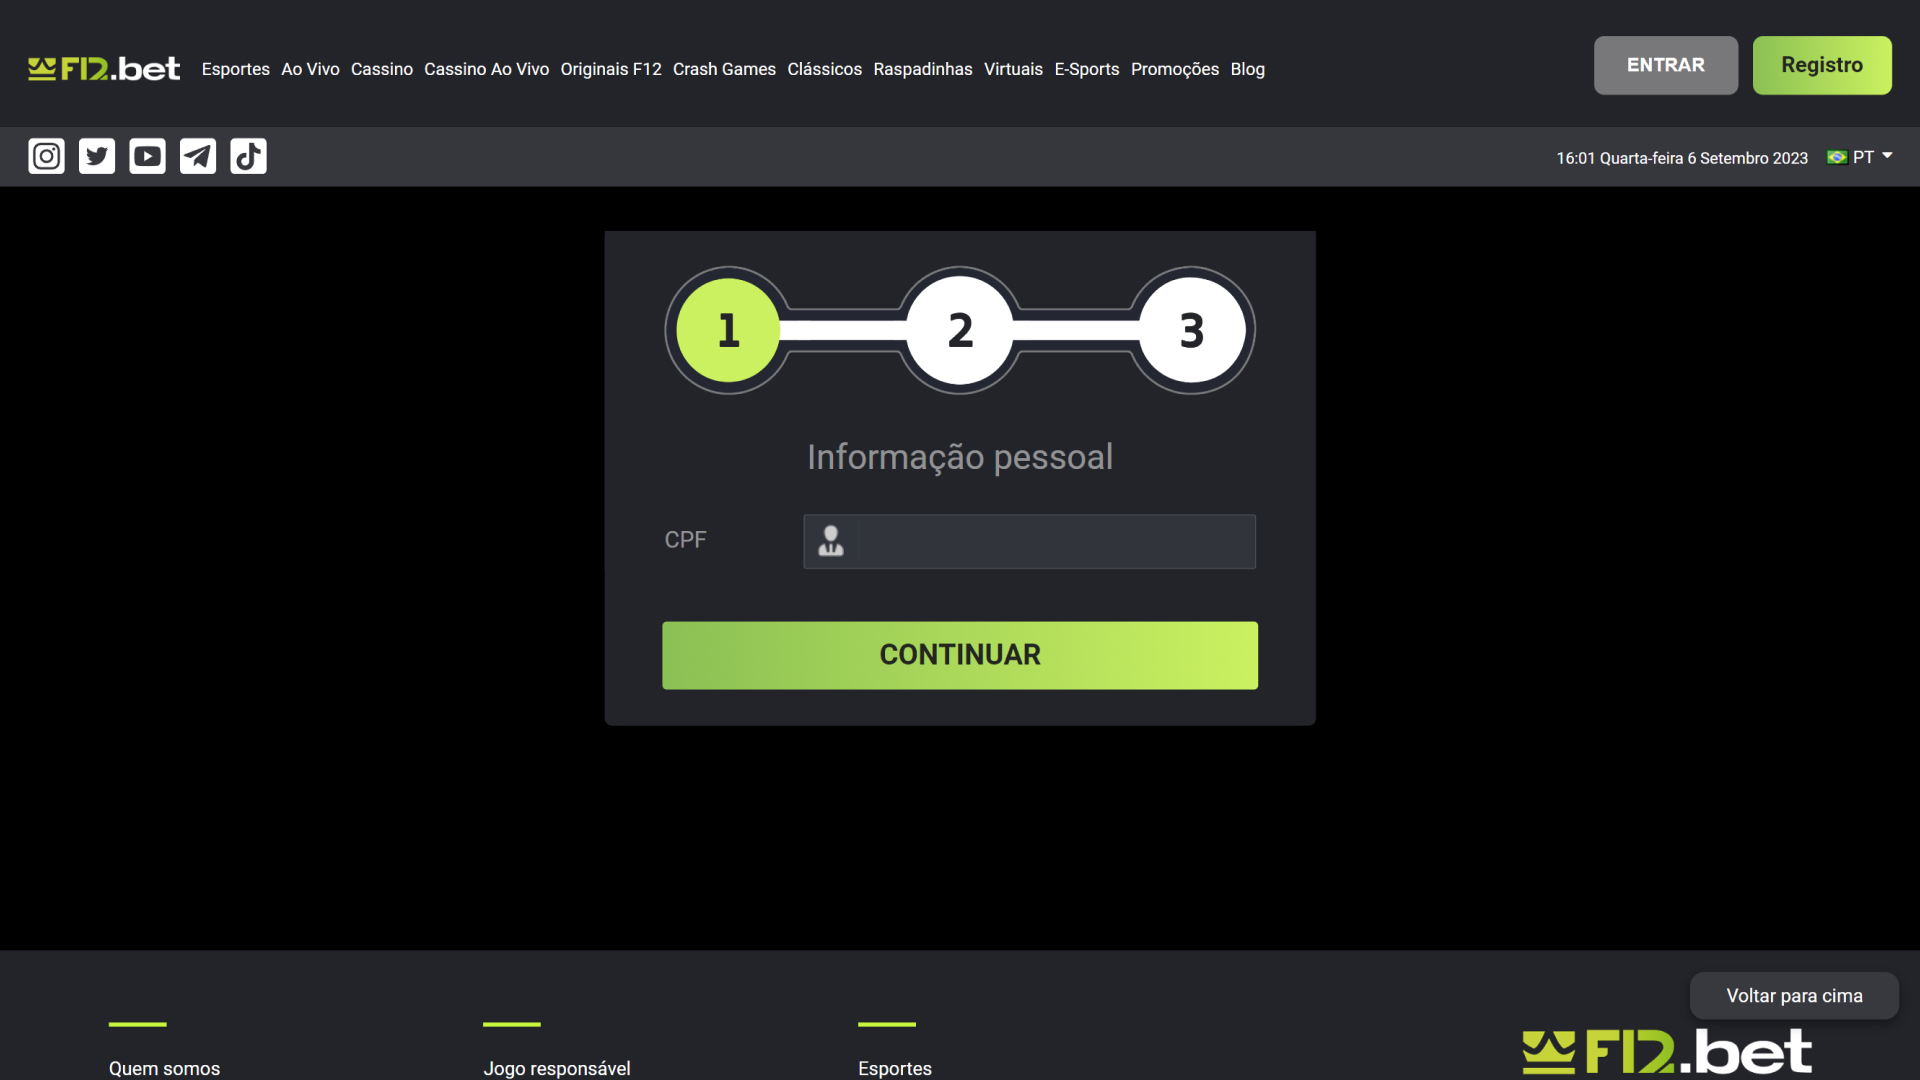Focus the CPF input field
The image size is (1920, 1080).
pos(1029,541)
